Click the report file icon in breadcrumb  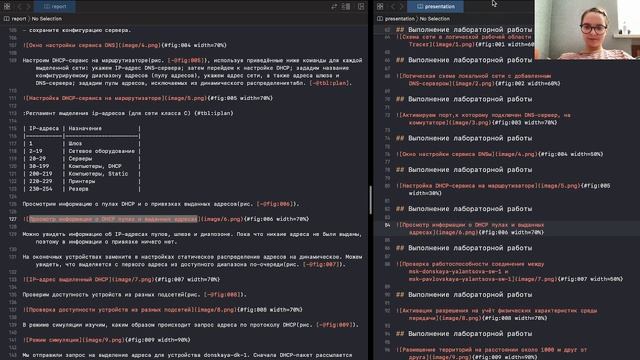[x=7, y=19]
